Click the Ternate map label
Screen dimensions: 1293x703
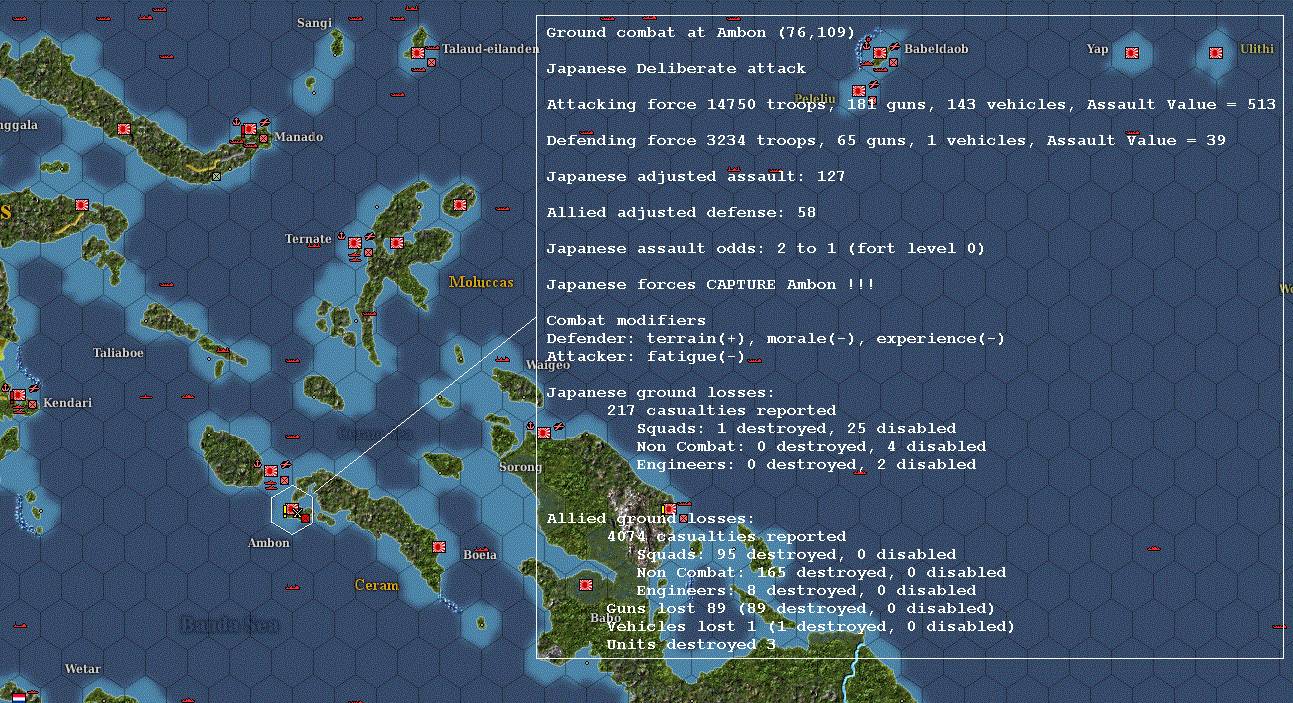308,239
